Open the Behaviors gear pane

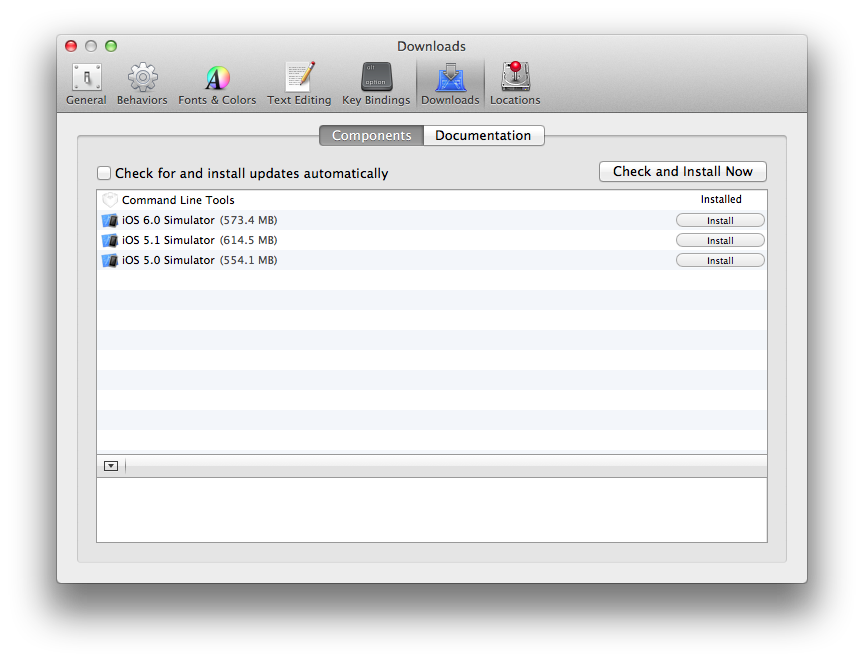pyautogui.click(x=142, y=84)
